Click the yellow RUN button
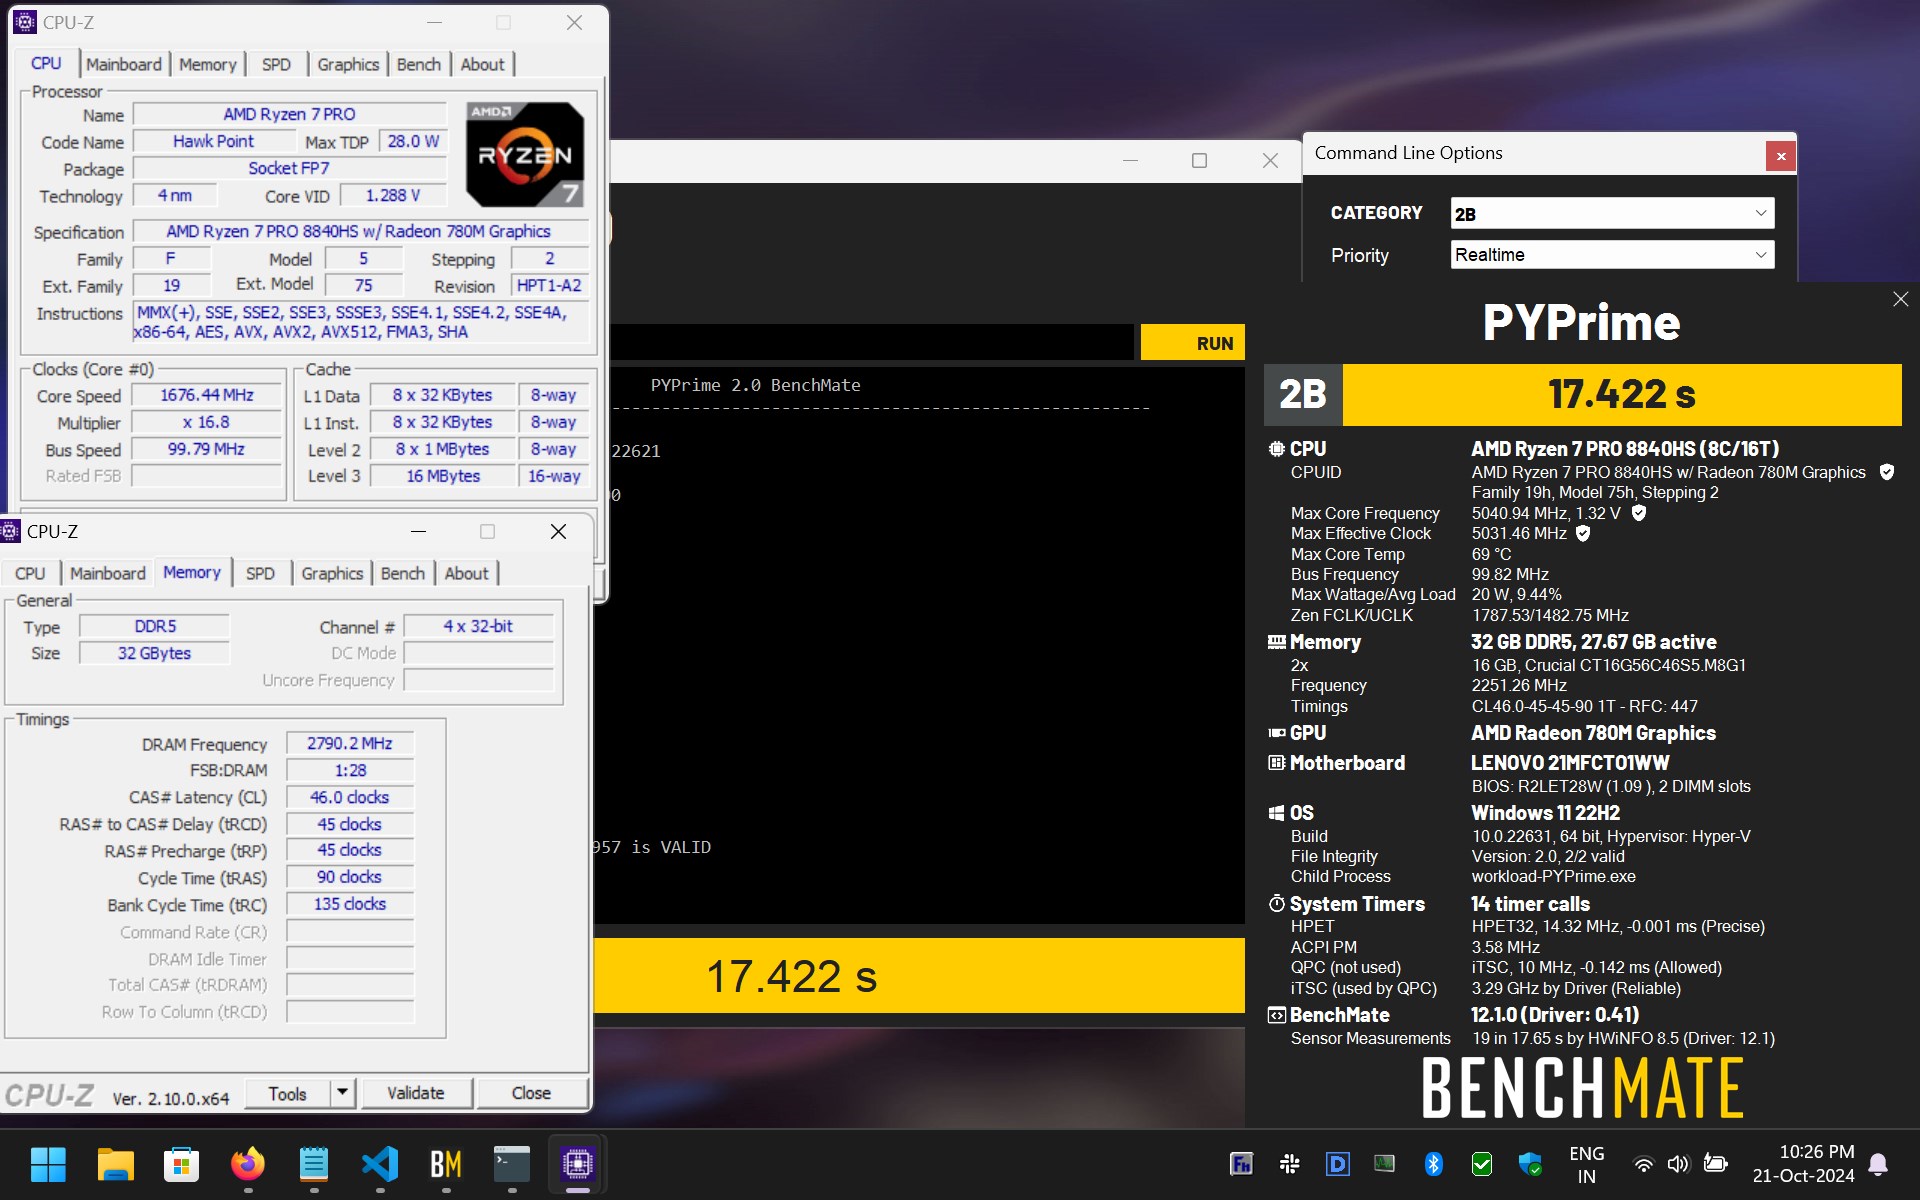Viewport: 1920px width, 1200px height. (x=1193, y=342)
